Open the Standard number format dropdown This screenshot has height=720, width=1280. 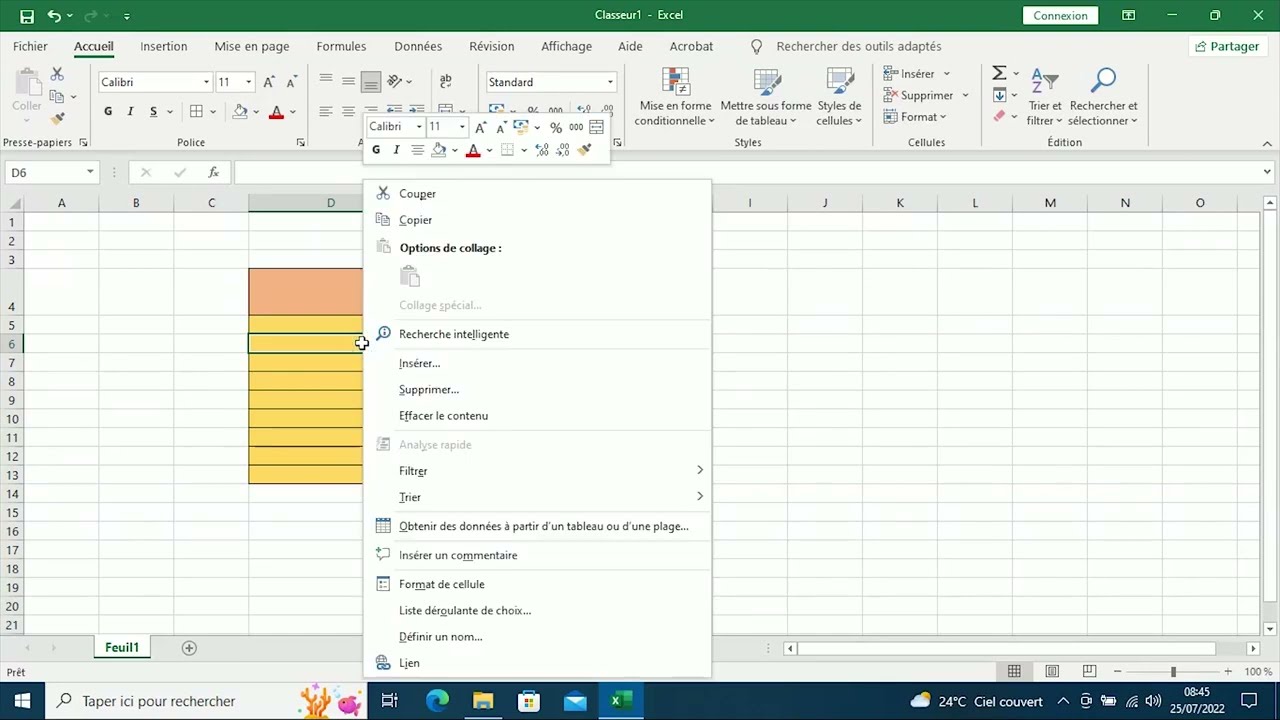pos(610,82)
